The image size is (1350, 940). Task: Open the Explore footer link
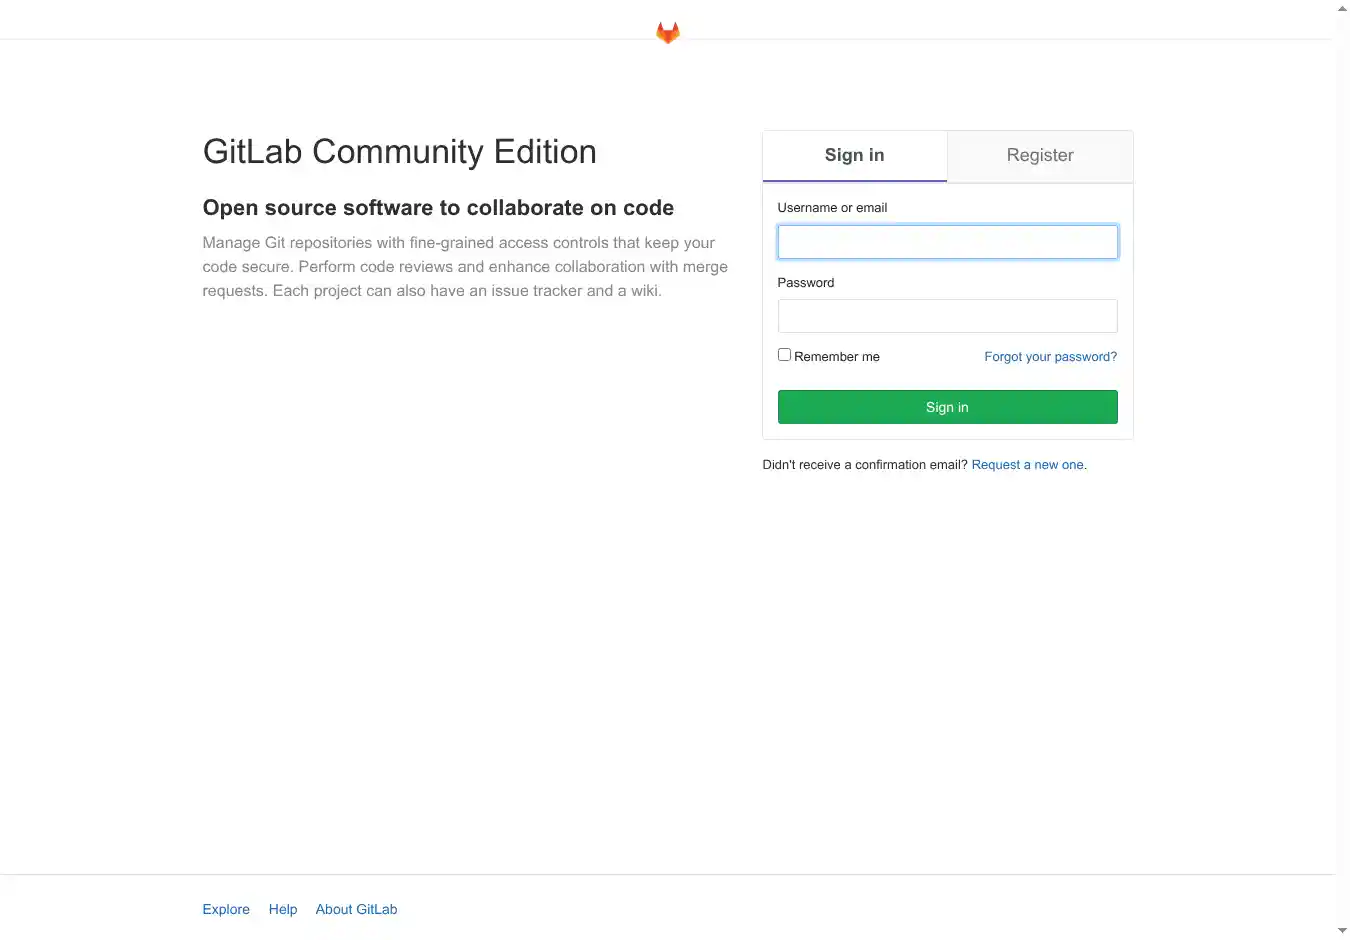226,909
